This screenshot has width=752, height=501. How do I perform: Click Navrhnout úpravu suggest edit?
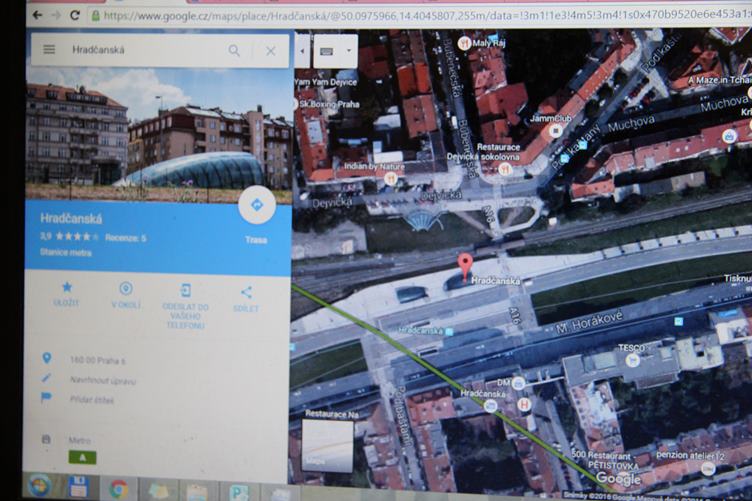point(103,381)
